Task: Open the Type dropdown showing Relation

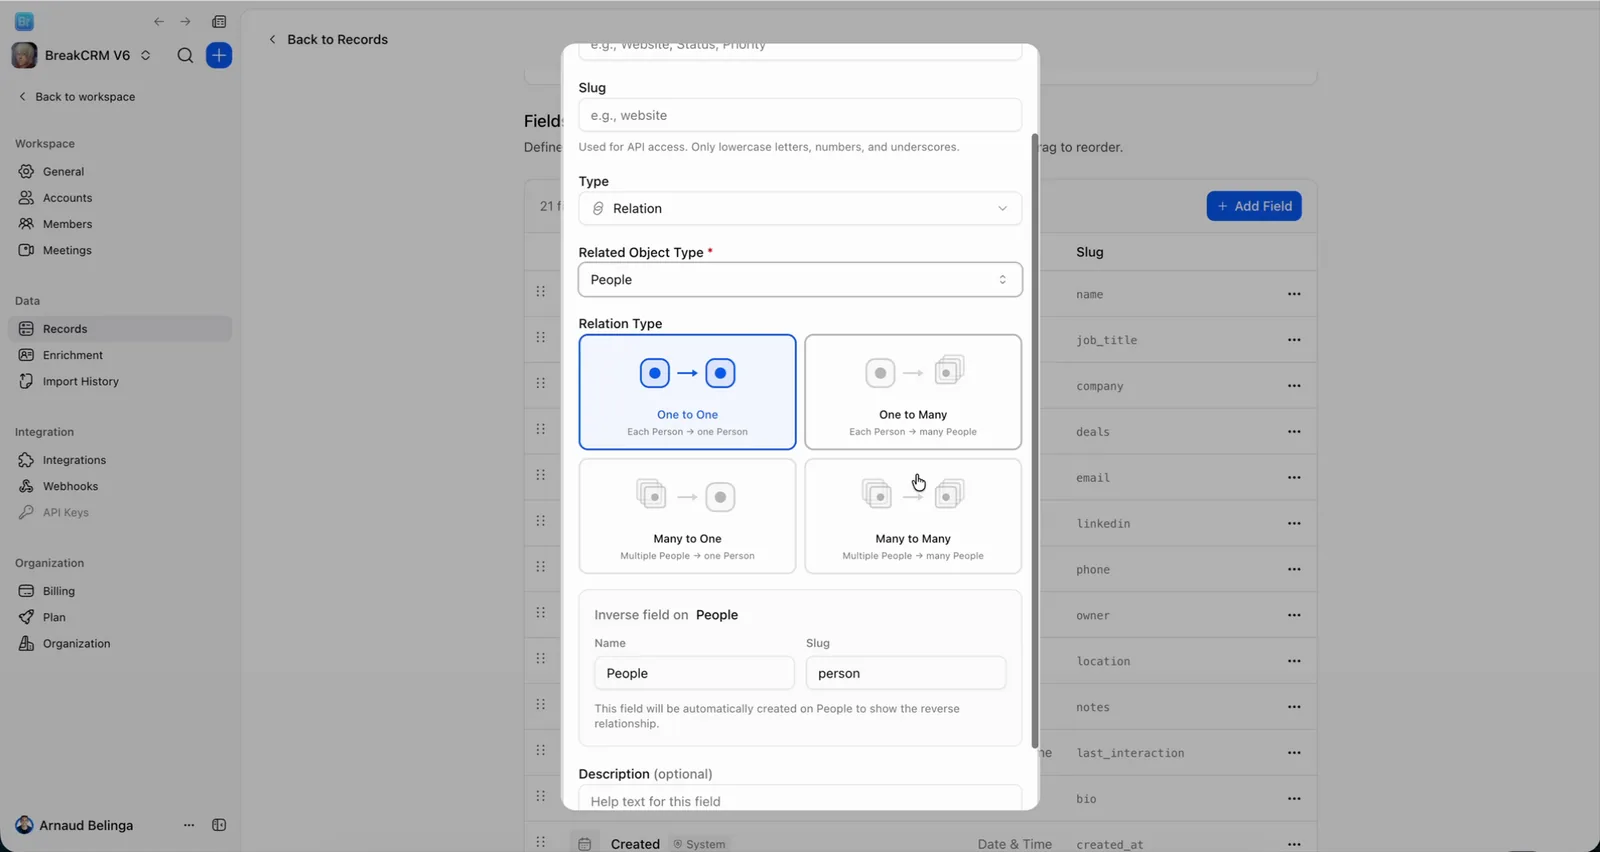Action: [x=800, y=208]
